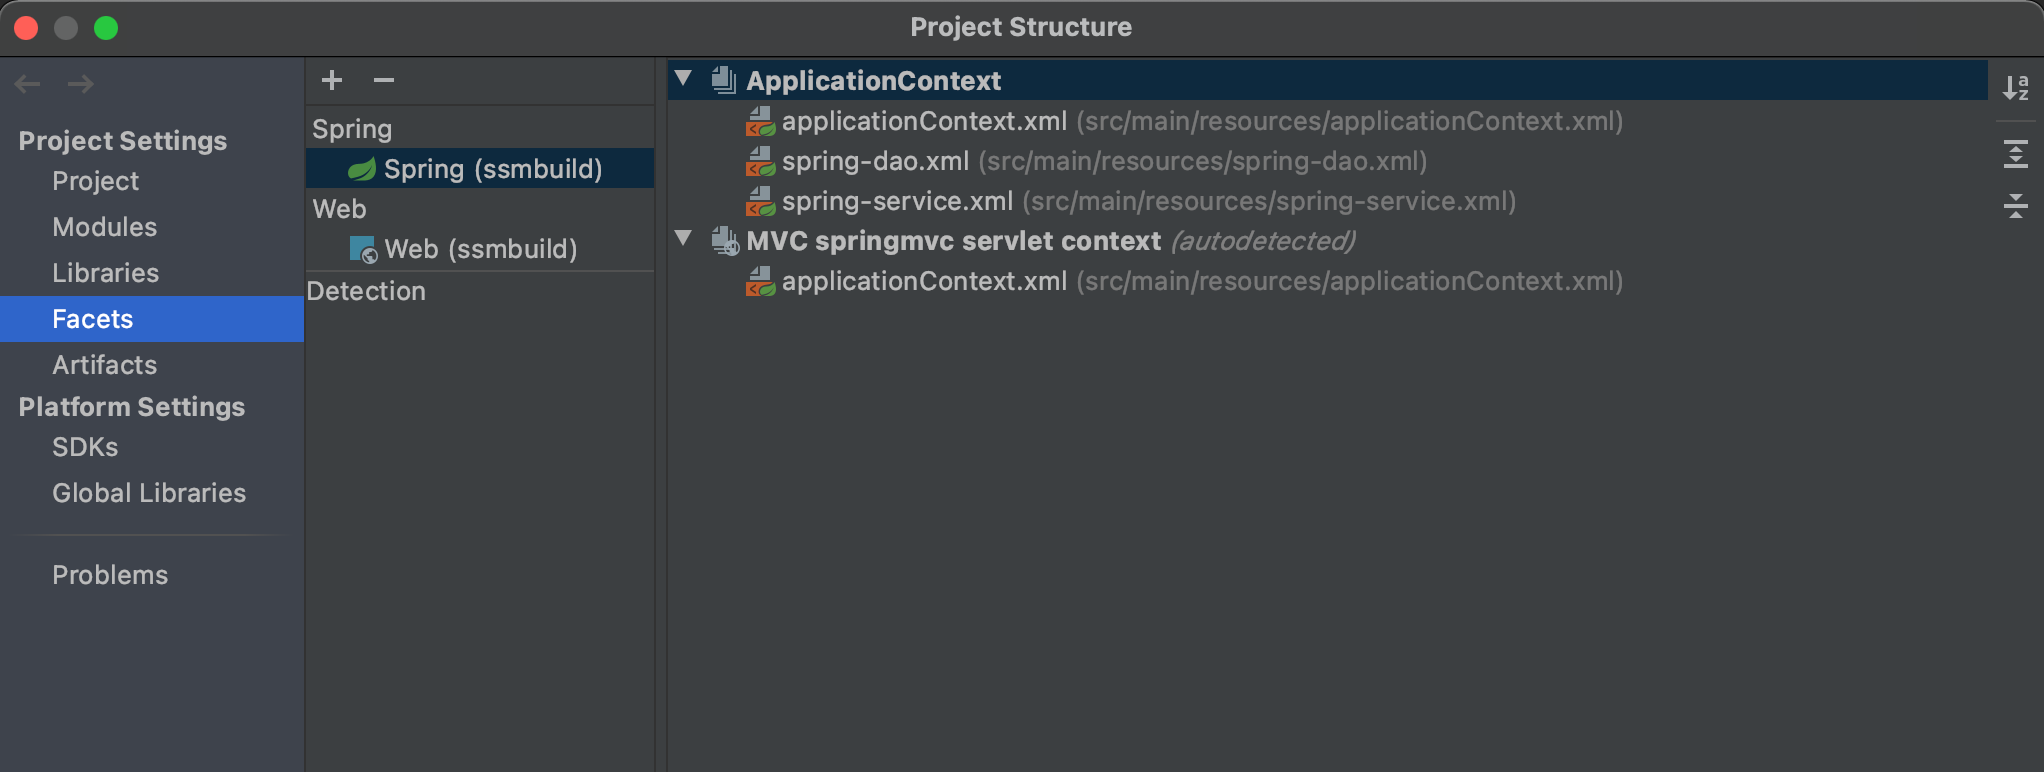Click the forward navigation arrow

click(x=81, y=84)
